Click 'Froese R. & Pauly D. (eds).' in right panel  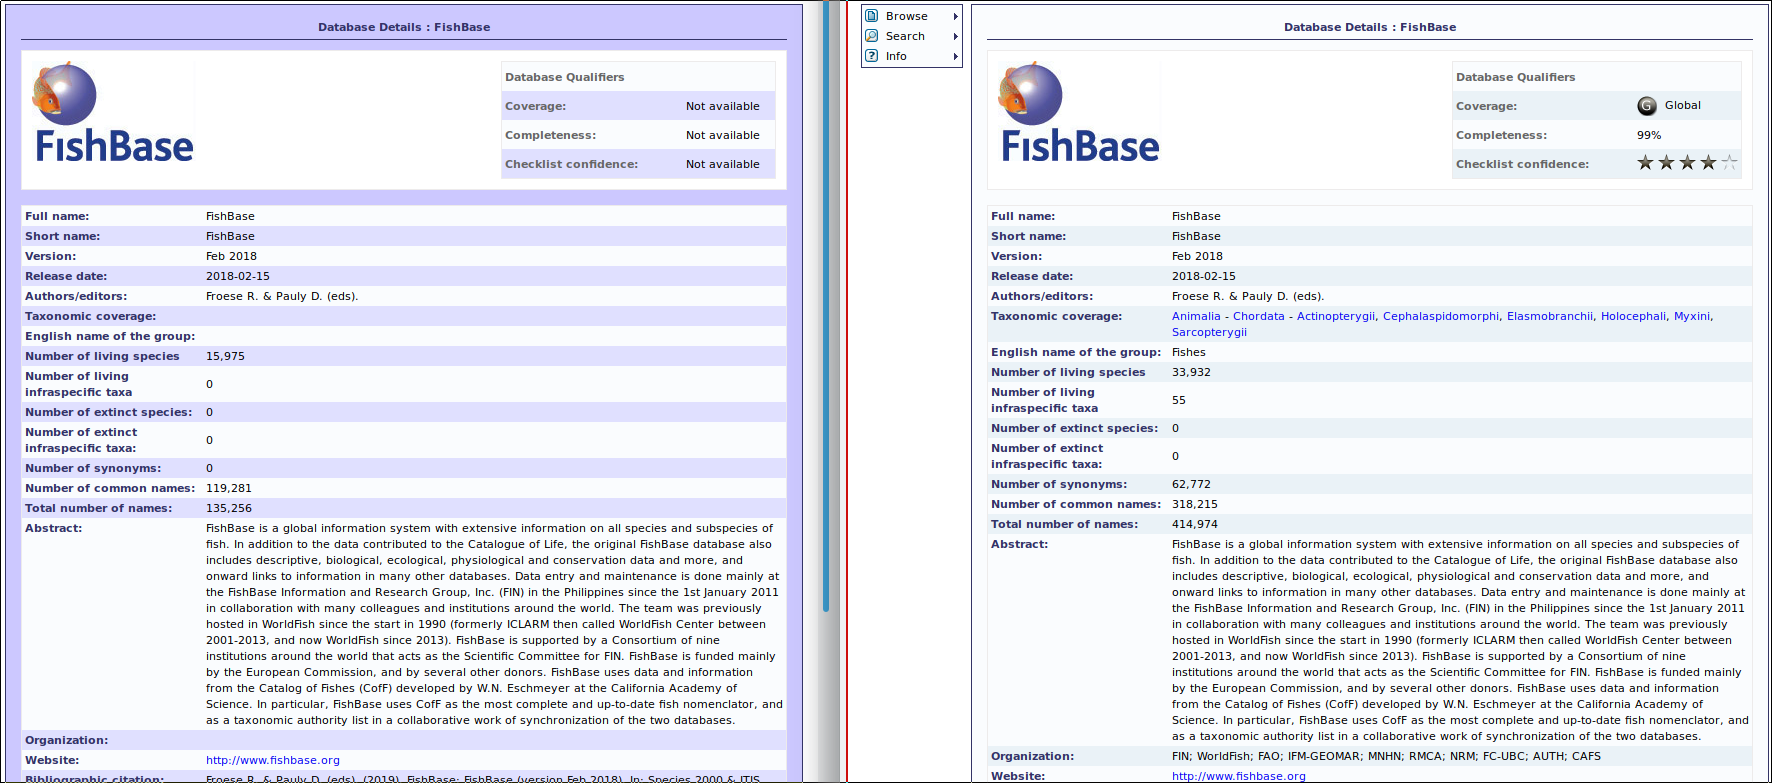[x=1248, y=296]
